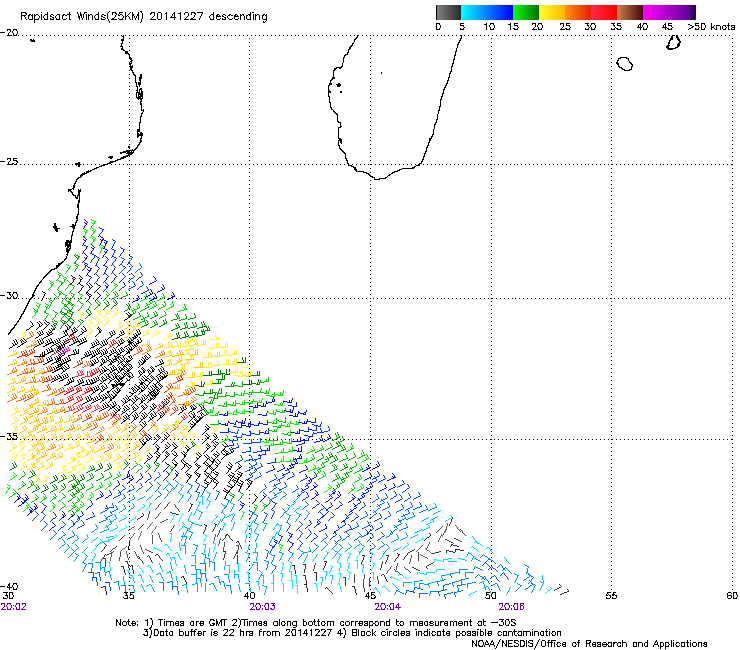Click note 3 'Data buffer is 22 hrs' text

point(207,633)
